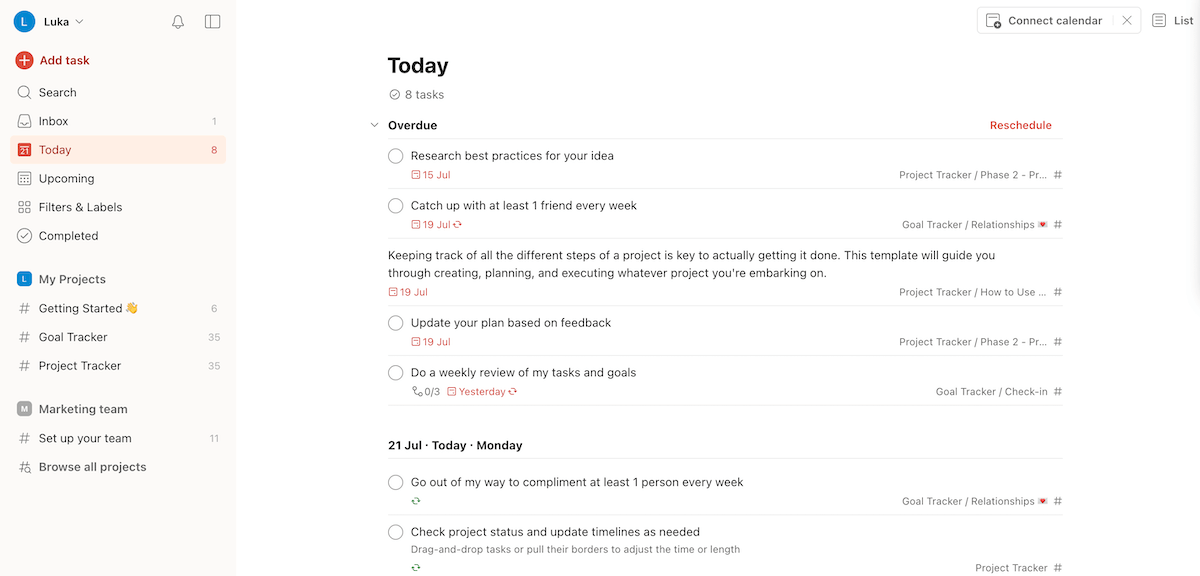The height and width of the screenshot is (576, 1200).
Task: Click the Reschedule link for overdue tasks
Action: click(x=1020, y=125)
